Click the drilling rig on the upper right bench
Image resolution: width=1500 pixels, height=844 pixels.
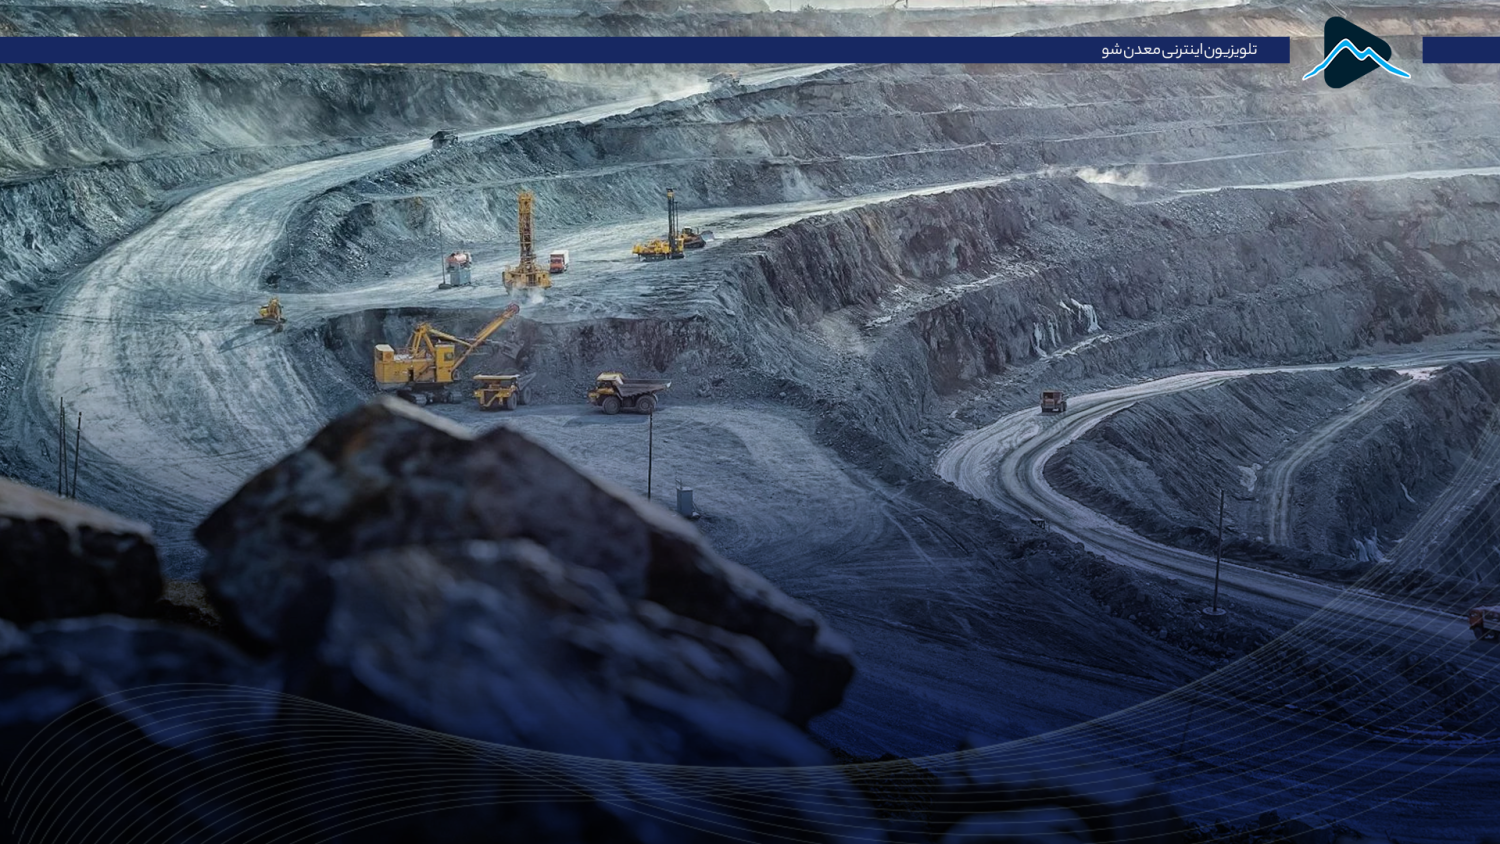click(x=668, y=232)
